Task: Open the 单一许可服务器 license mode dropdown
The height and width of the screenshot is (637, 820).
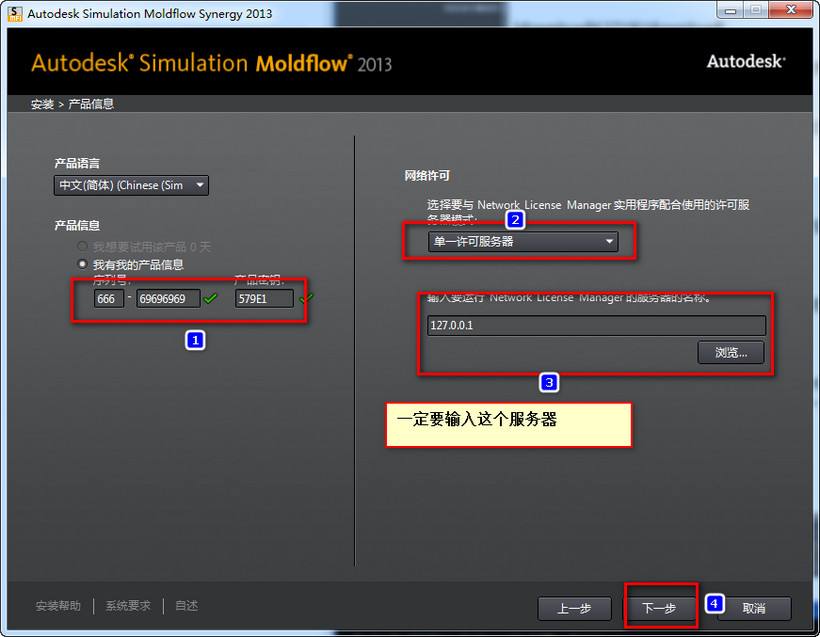Action: (520, 241)
